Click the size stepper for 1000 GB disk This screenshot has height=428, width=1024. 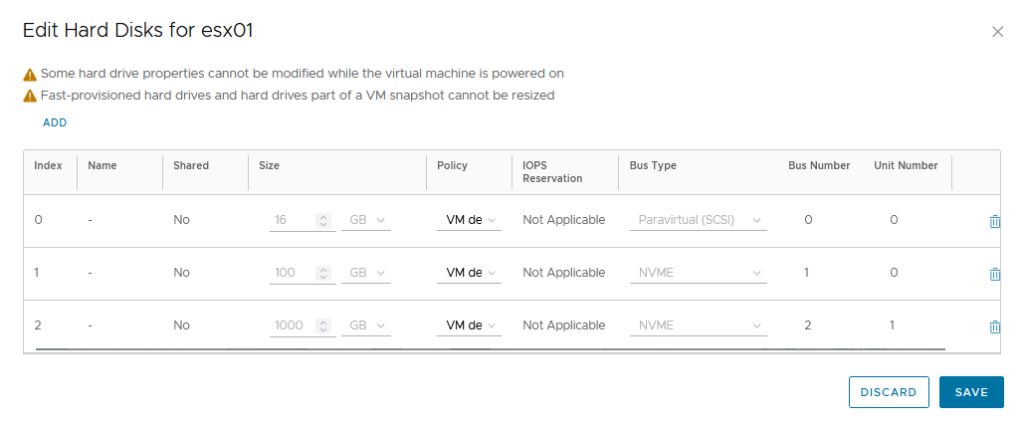(323, 326)
